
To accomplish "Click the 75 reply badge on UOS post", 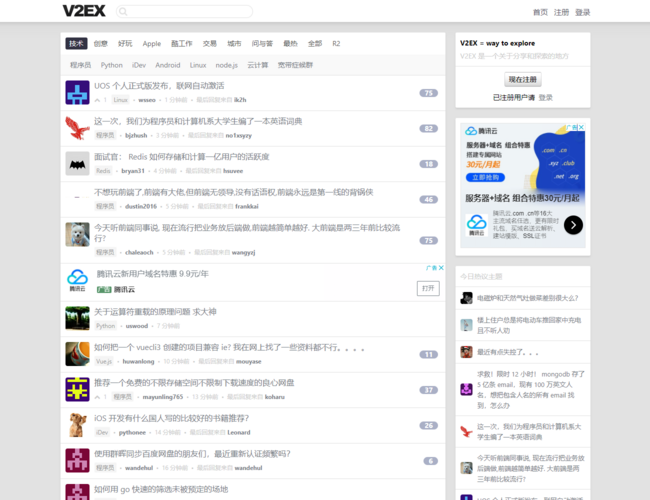I will 429,93.
